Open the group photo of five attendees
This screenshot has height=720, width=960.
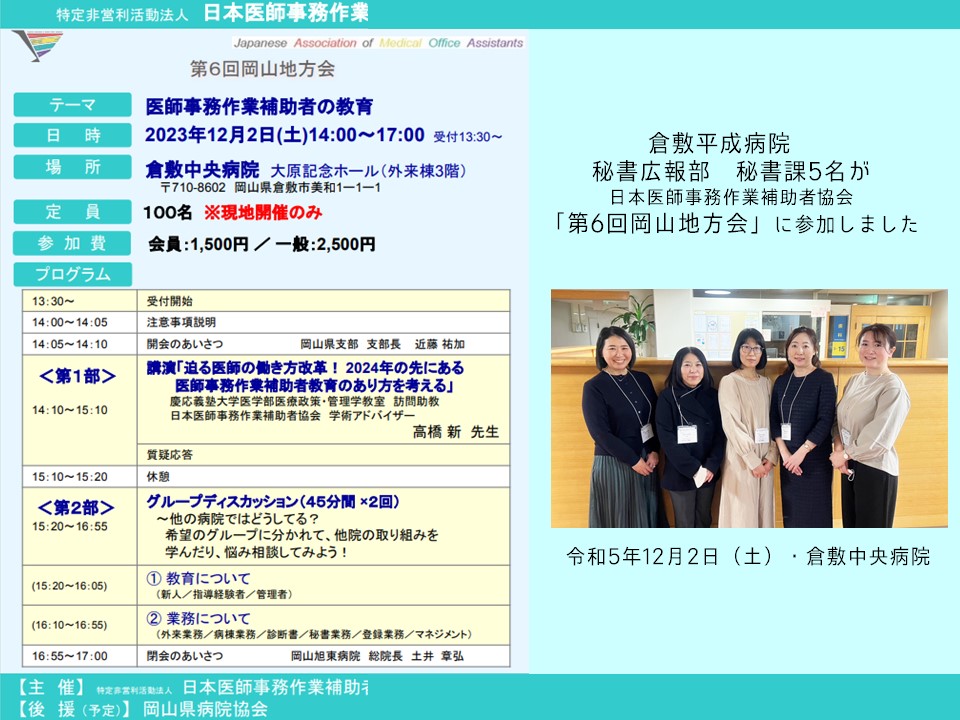click(749, 408)
